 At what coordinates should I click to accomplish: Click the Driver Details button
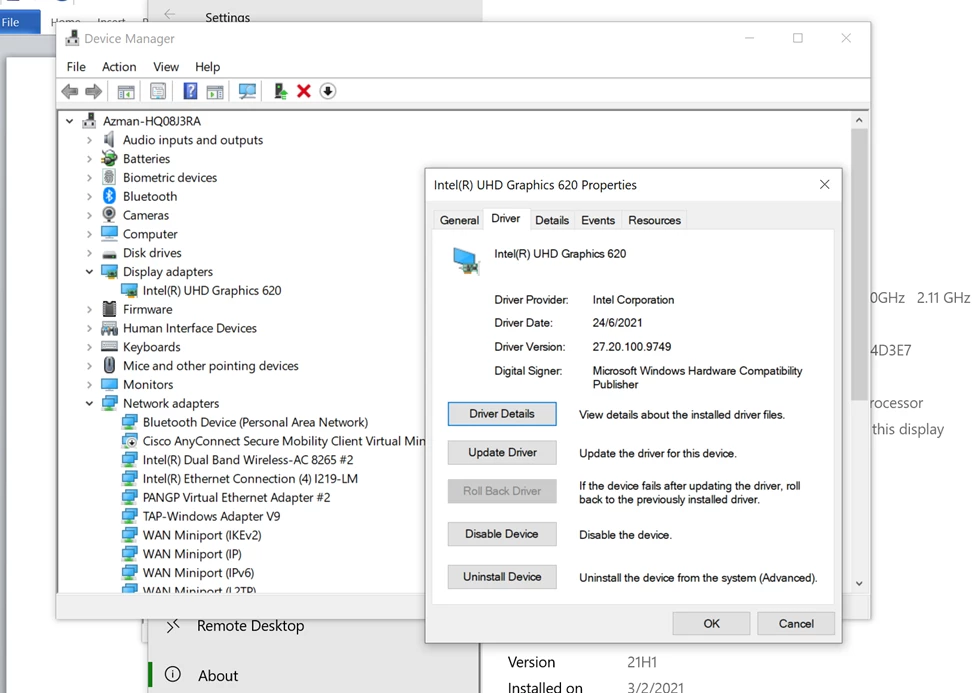point(502,414)
